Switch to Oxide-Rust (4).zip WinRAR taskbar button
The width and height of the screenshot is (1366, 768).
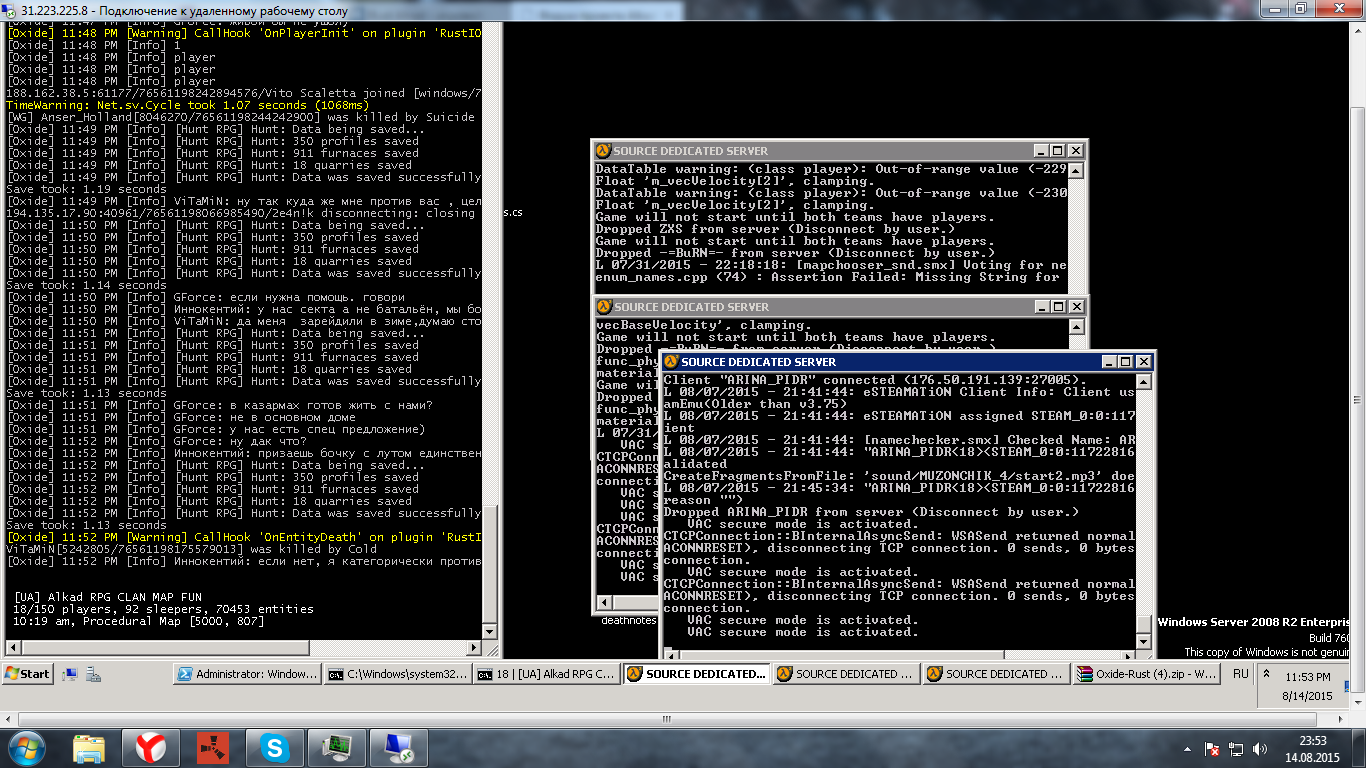click(x=1146, y=674)
